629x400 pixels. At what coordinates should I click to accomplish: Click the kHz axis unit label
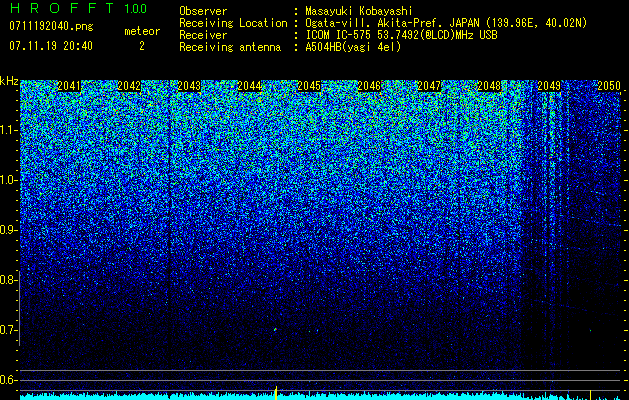click(9, 82)
